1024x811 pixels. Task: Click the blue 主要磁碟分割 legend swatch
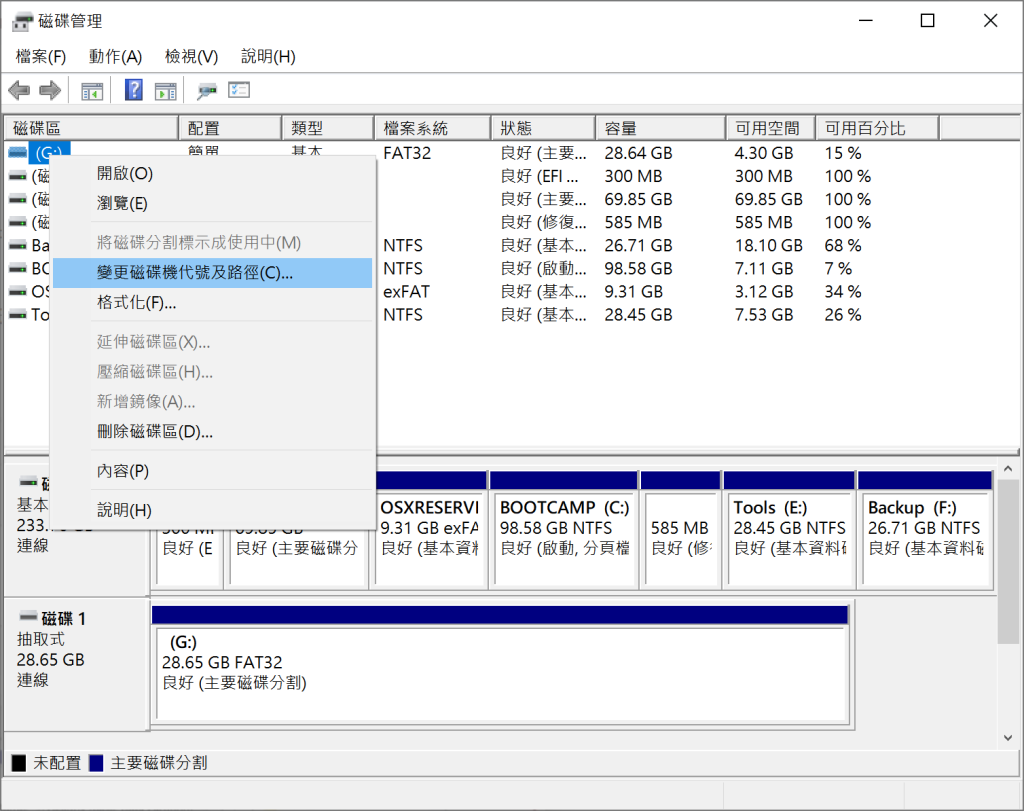[x=96, y=763]
